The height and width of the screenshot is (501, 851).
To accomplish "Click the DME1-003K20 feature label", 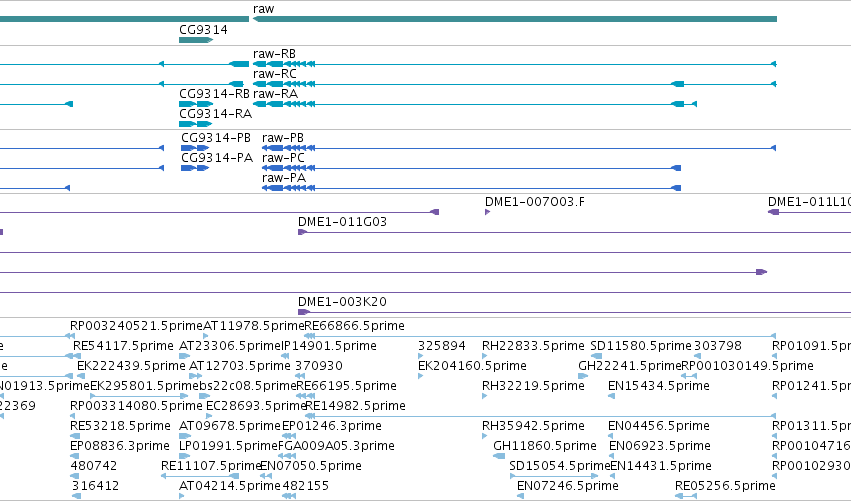I will pos(342,302).
